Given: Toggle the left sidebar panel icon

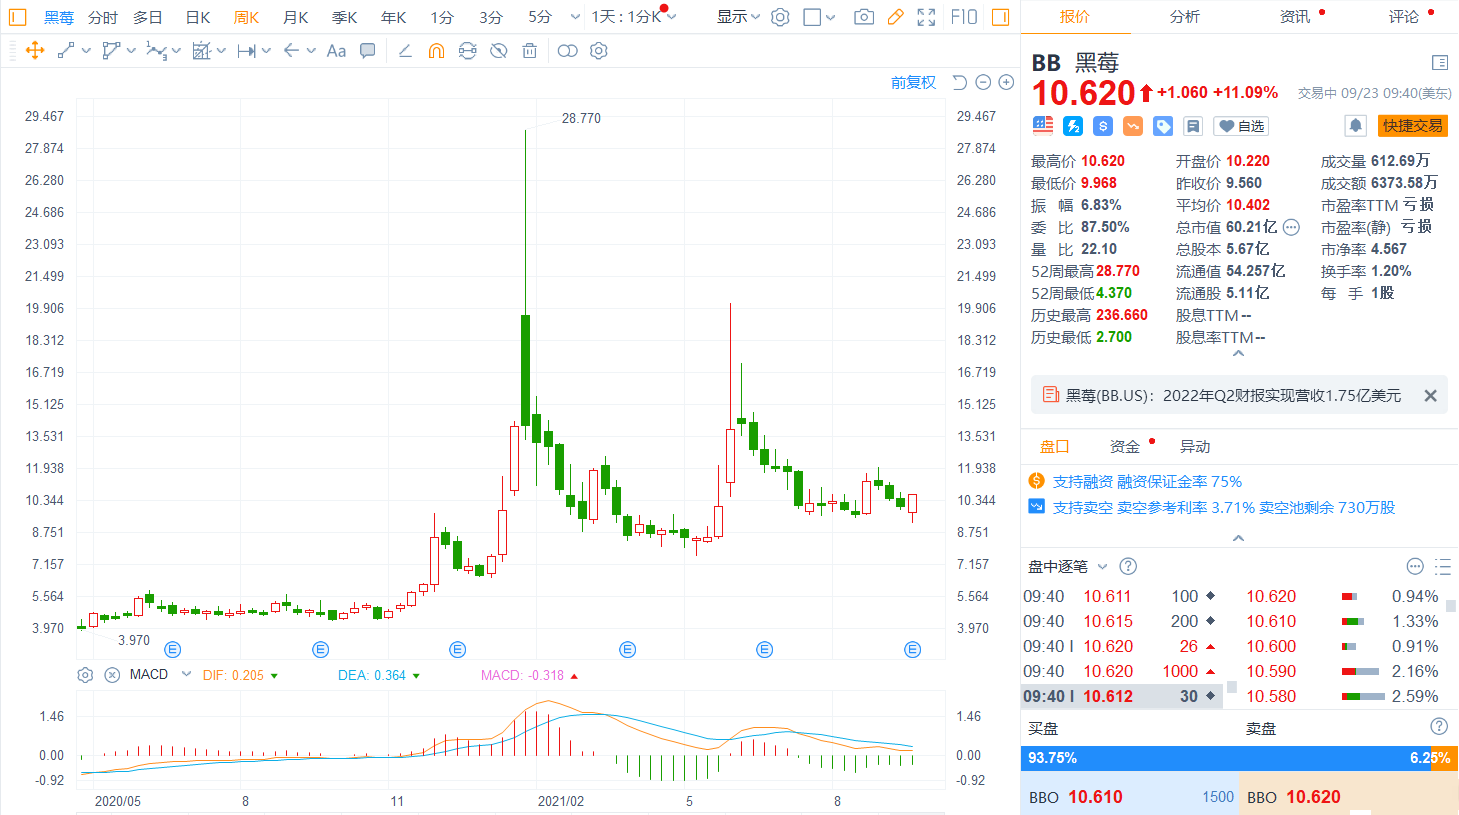Looking at the screenshot, I should point(18,17).
